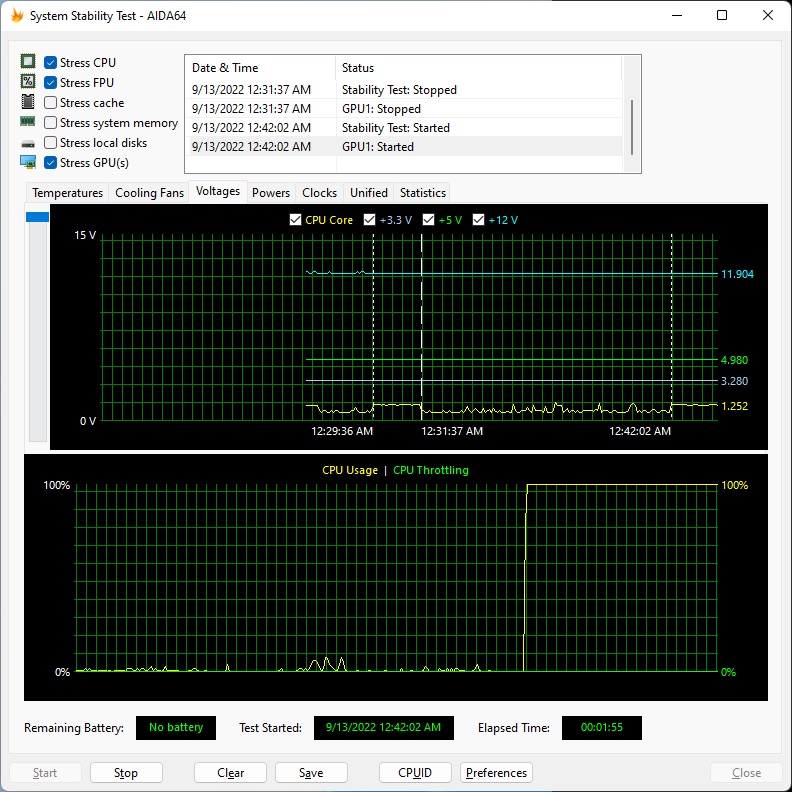Click the 4.980 voltage value label

tap(734, 360)
